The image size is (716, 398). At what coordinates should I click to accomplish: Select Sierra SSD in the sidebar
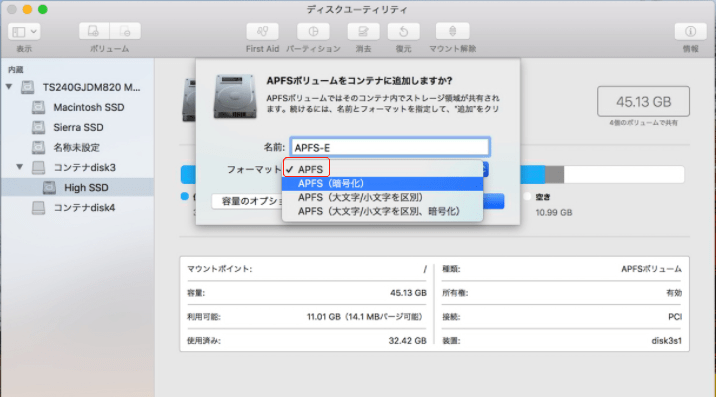tap(78, 127)
